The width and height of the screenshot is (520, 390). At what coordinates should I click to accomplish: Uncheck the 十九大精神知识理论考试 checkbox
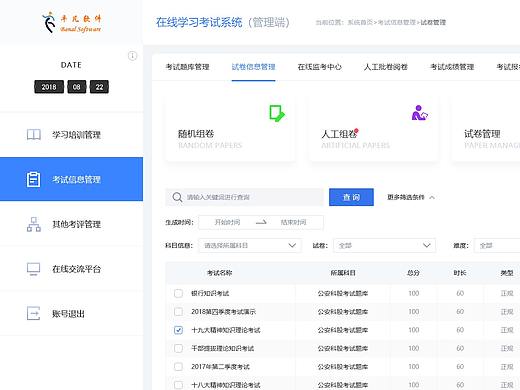tap(178, 330)
